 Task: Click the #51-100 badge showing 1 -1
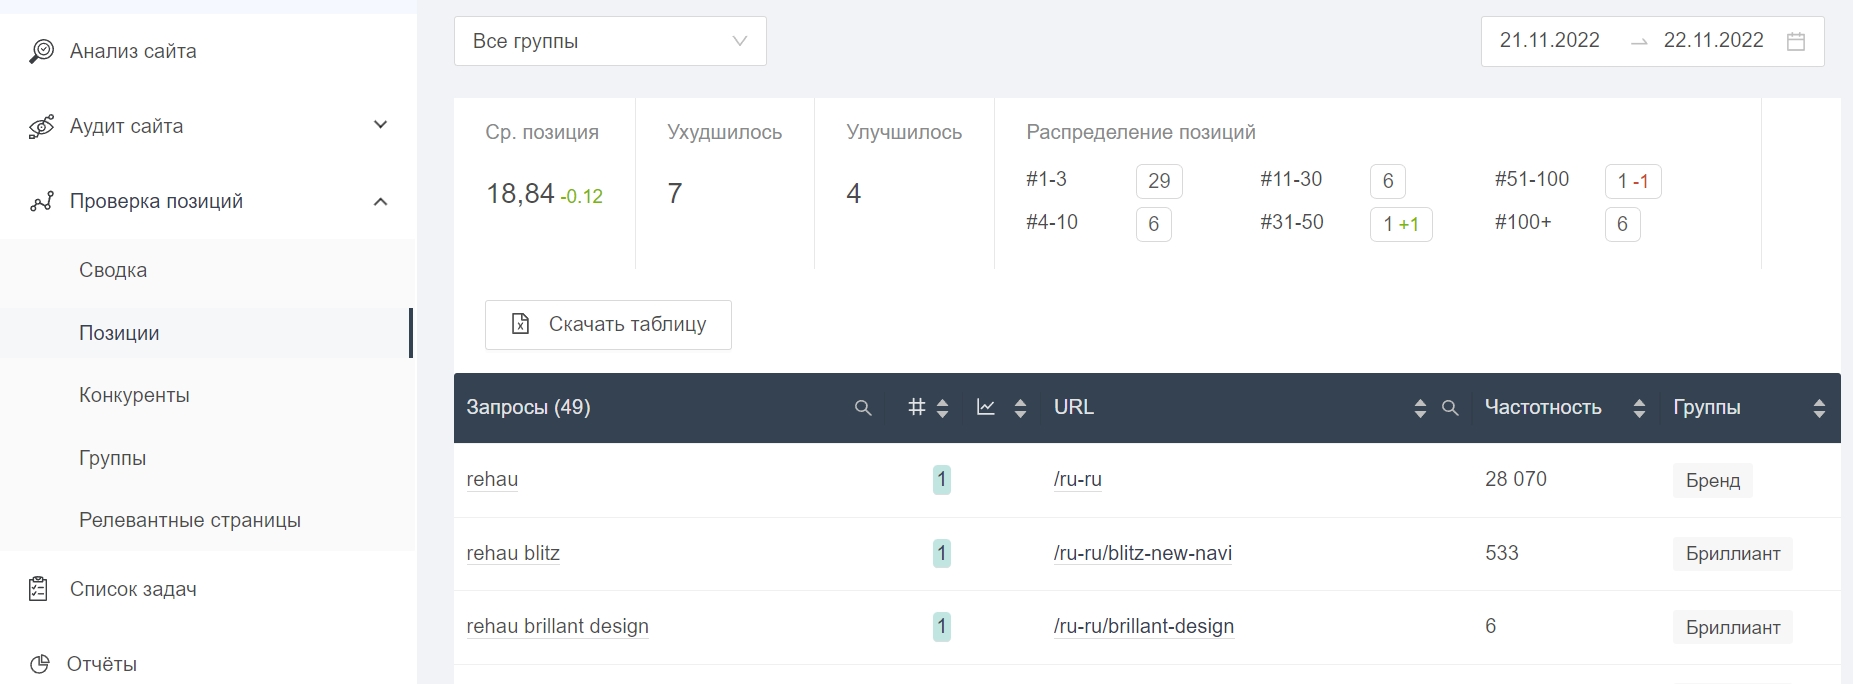[1632, 181]
